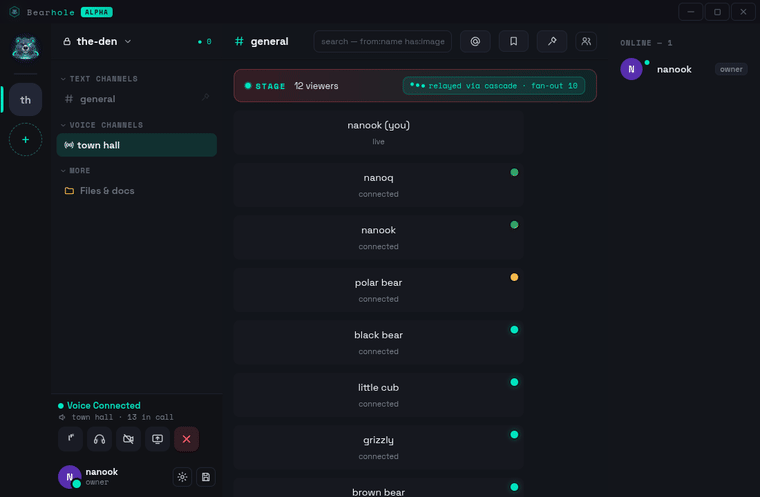Select the nanook (you) live tile
Screen dimensions: 760x497
(x=379, y=132)
